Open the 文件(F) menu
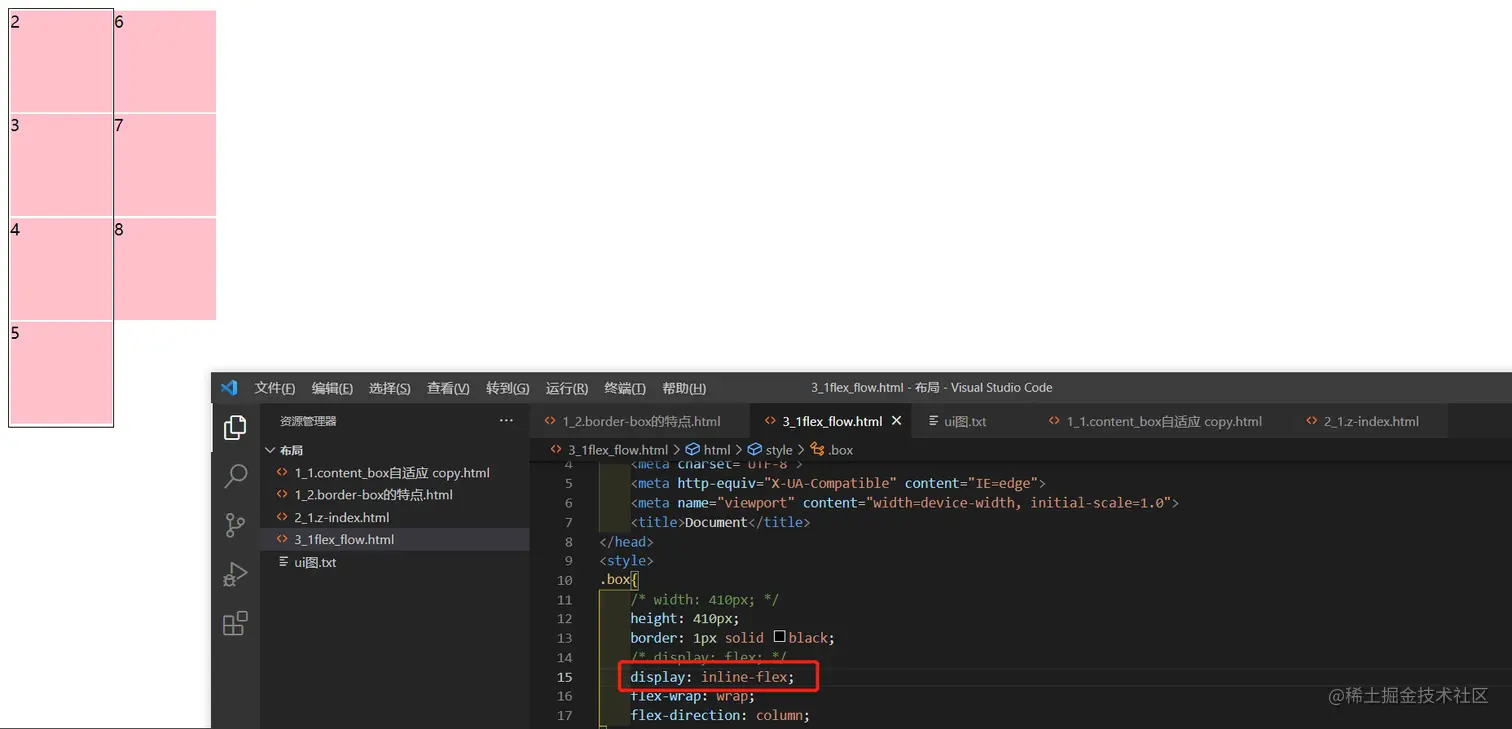This screenshot has width=1512, height=729. (x=275, y=388)
